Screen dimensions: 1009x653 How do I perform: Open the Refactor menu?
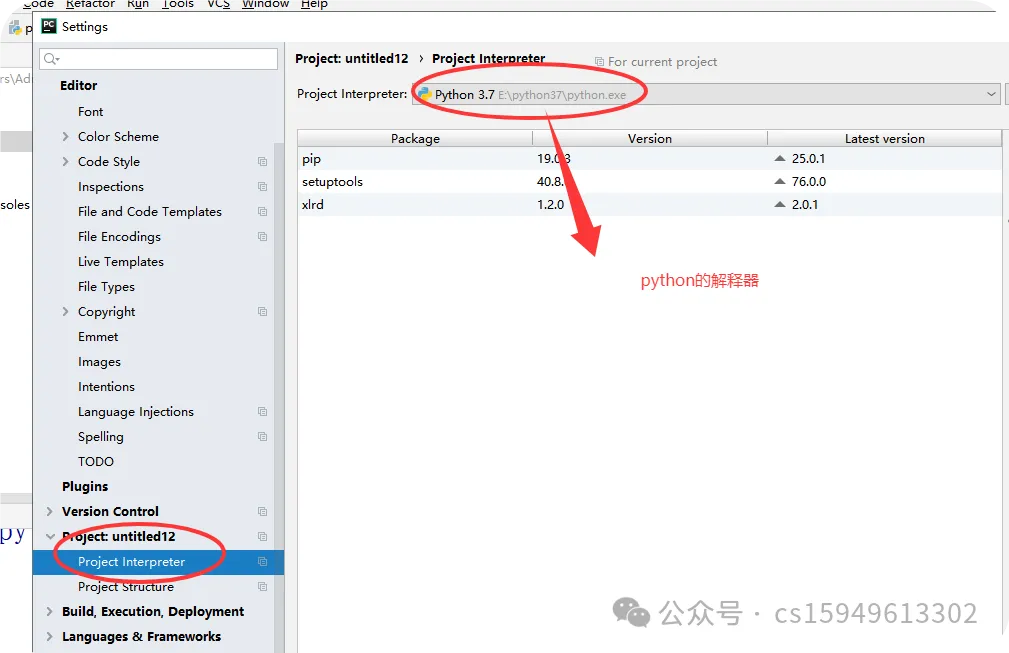click(x=90, y=4)
